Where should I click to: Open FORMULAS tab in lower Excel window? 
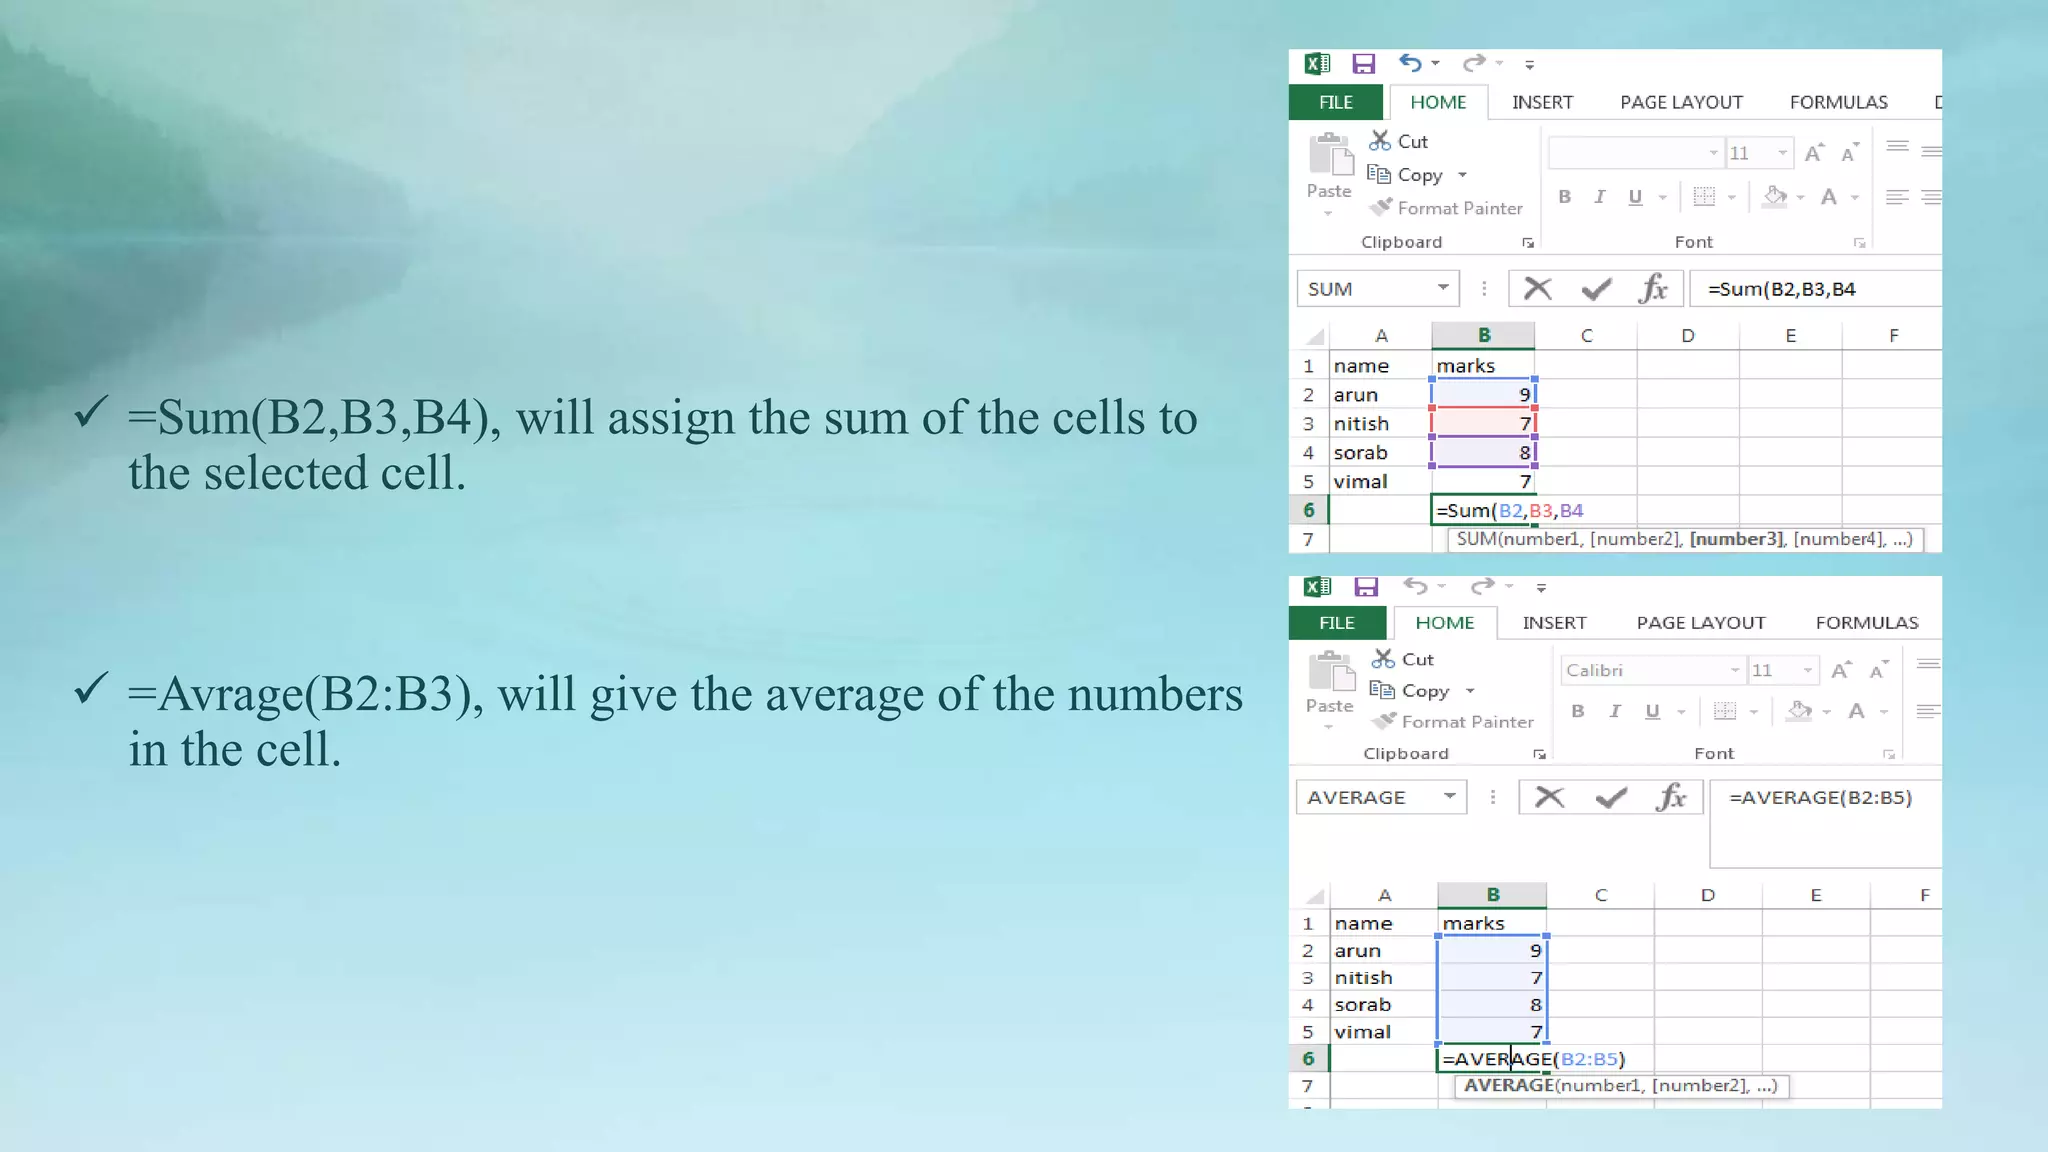pos(1867,623)
